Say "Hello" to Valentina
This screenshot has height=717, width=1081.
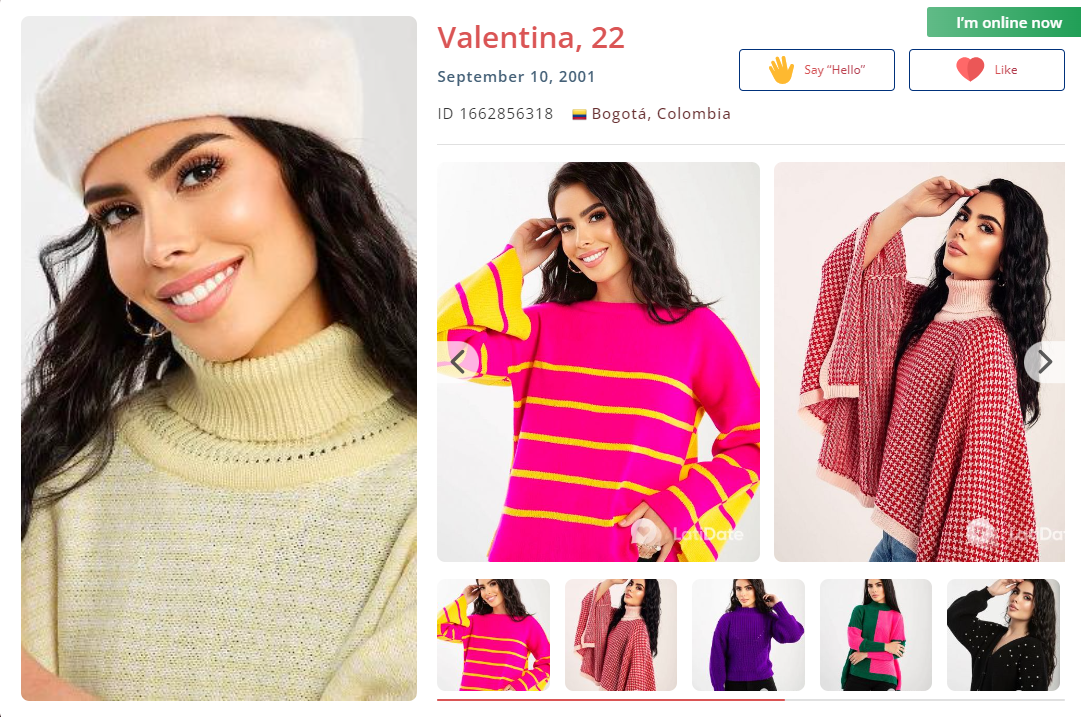point(817,70)
